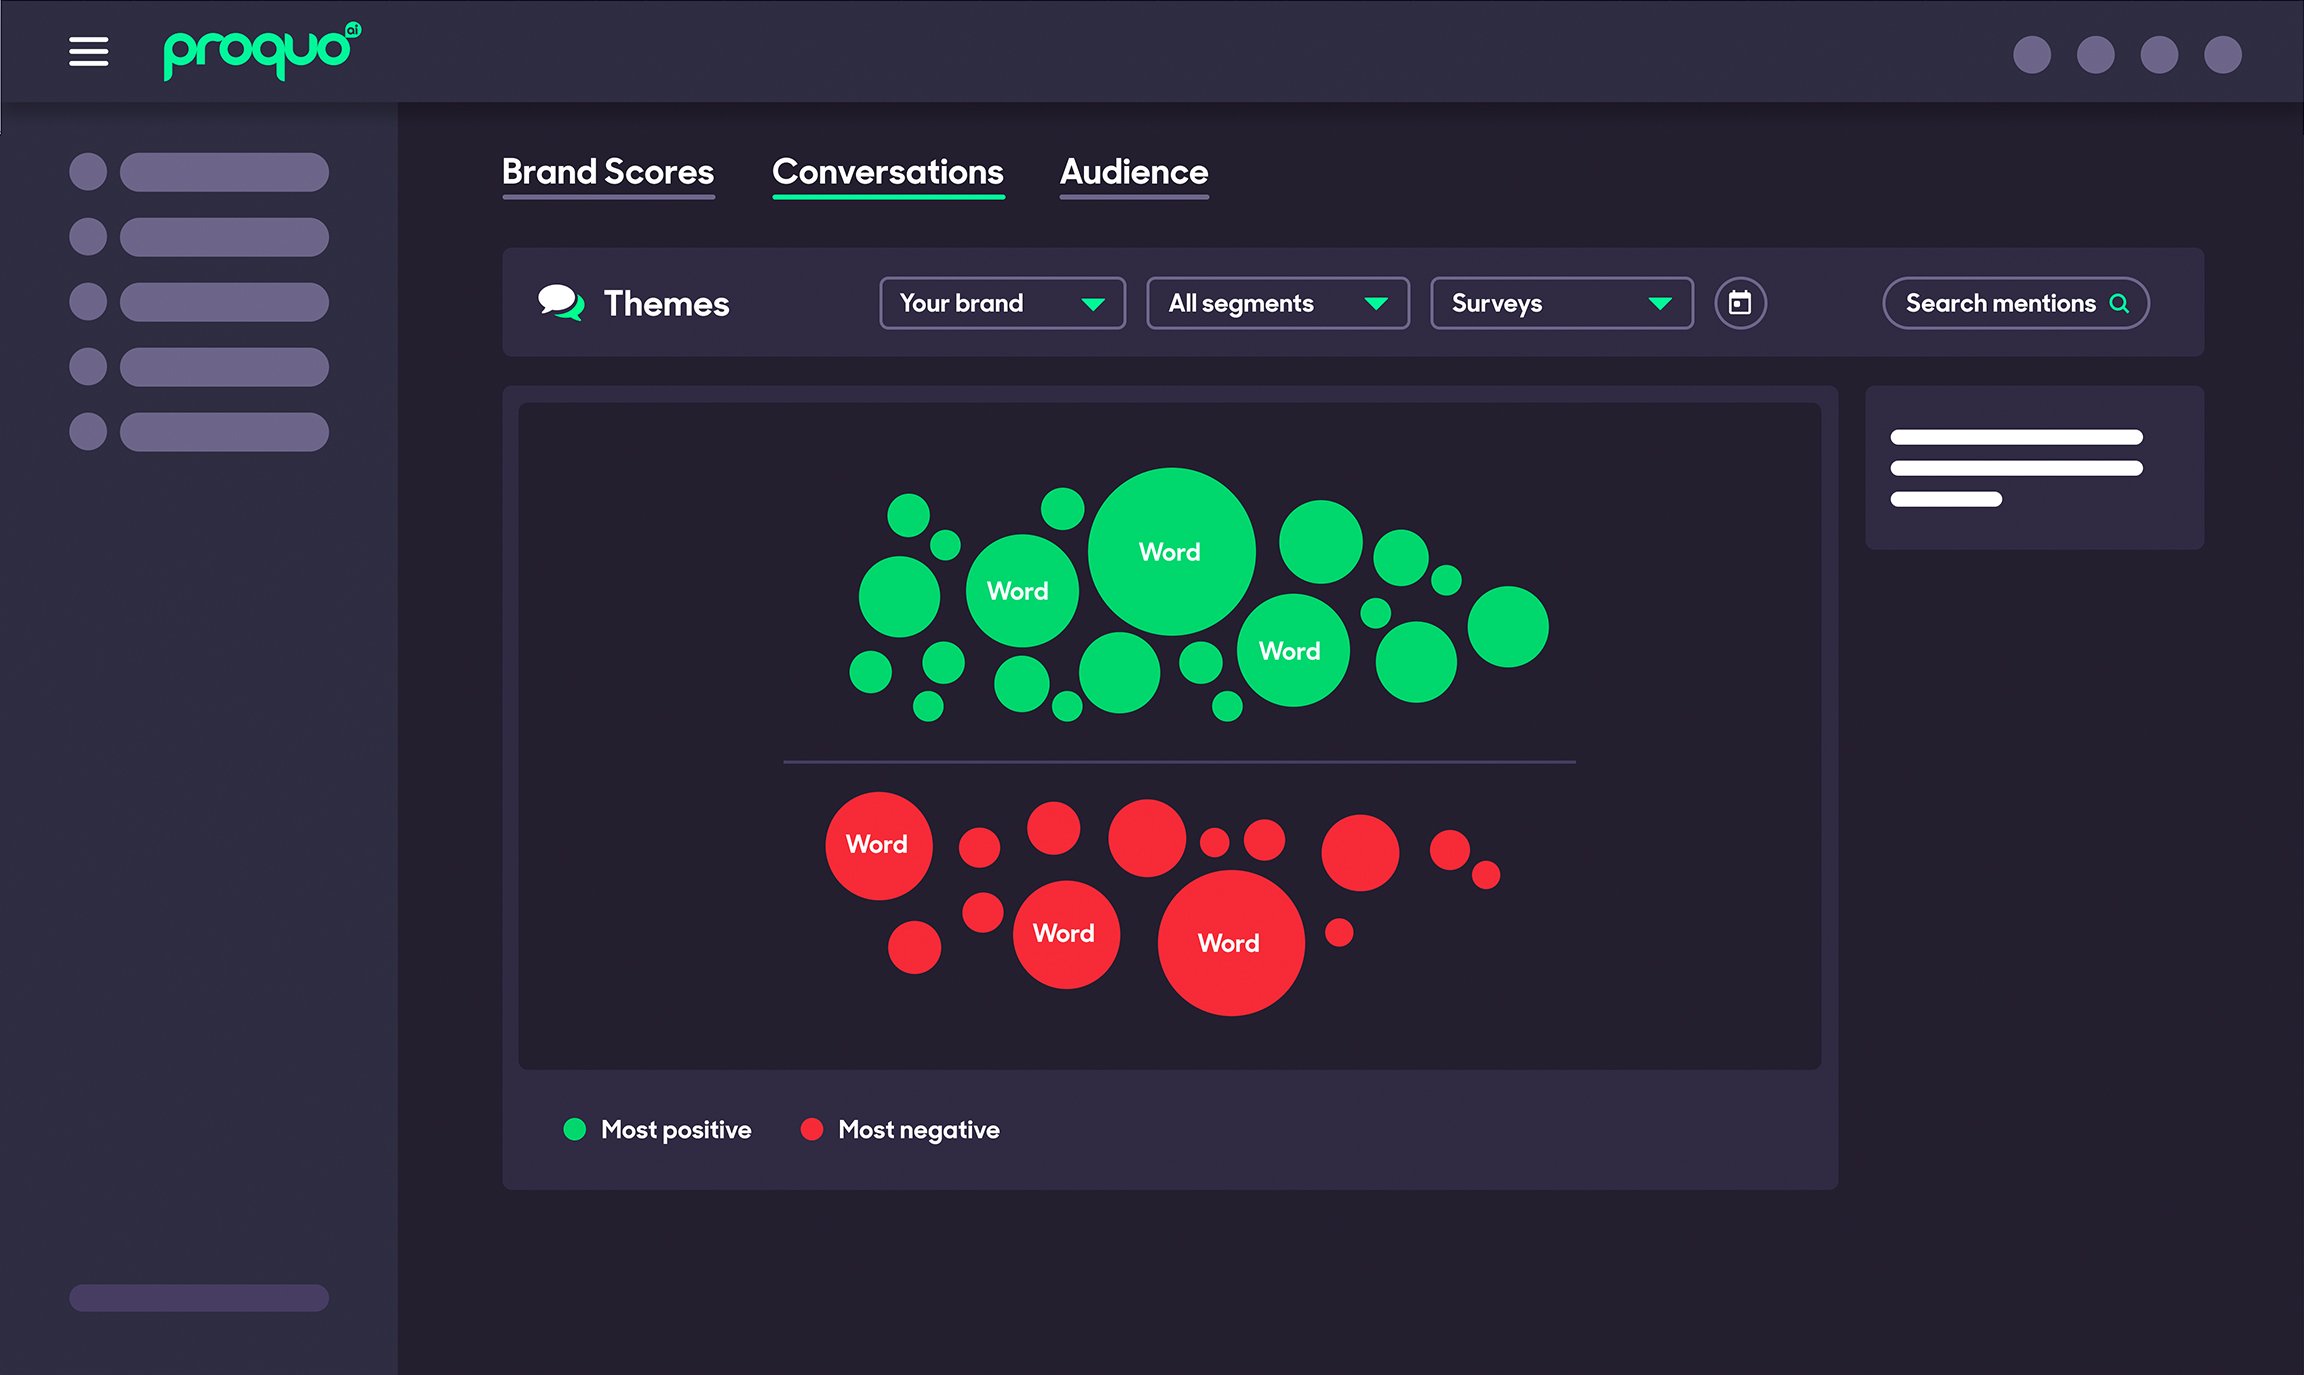
Task: Open the All segments dropdown
Action: pyautogui.click(x=1278, y=303)
